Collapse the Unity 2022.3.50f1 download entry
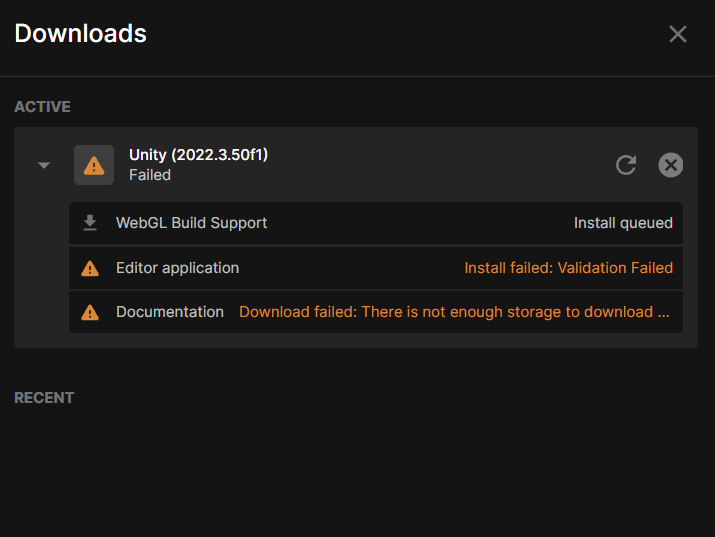Viewport: 715px width, 537px height. tap(44, 165)
